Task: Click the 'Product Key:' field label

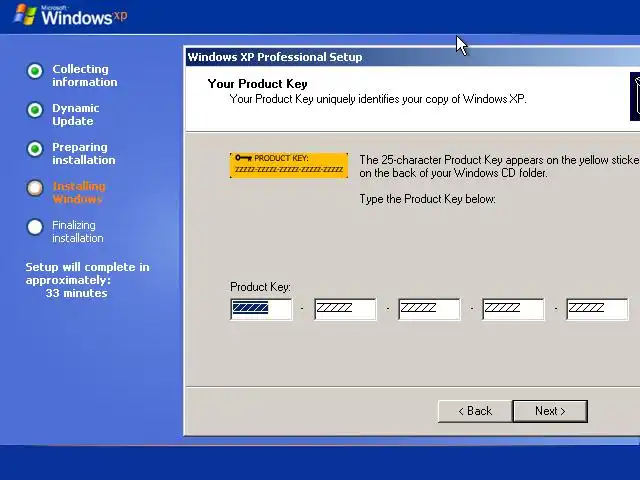Action: pos(260,287)
